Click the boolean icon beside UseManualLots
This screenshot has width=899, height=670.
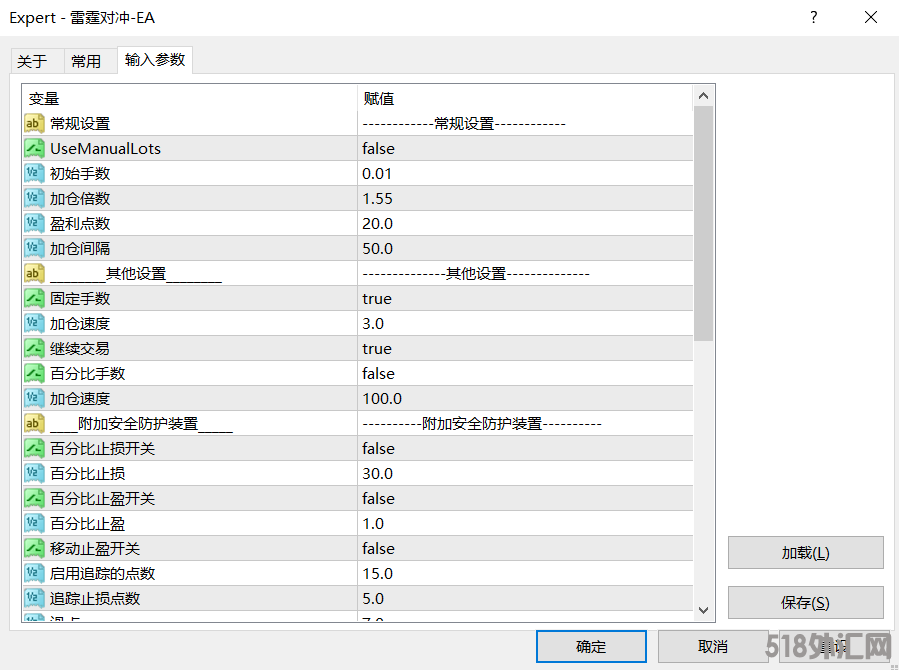click(34, 148)
